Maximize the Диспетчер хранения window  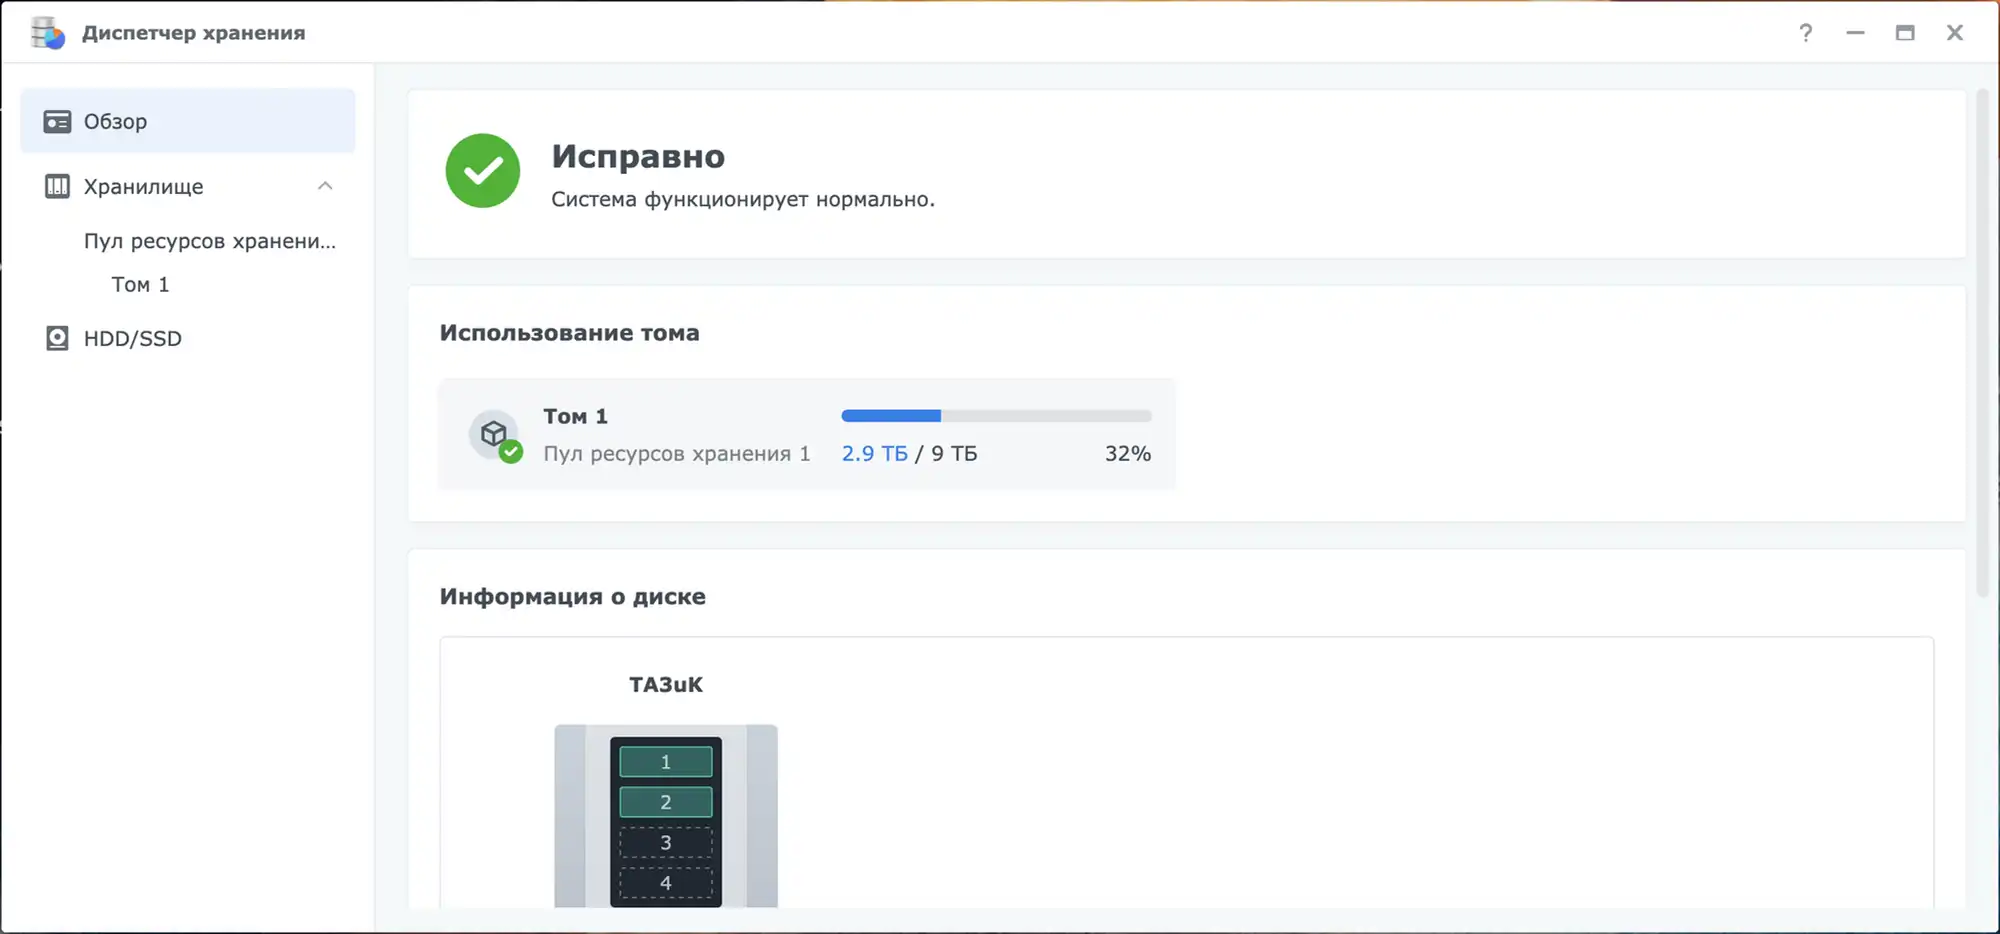1905,33
